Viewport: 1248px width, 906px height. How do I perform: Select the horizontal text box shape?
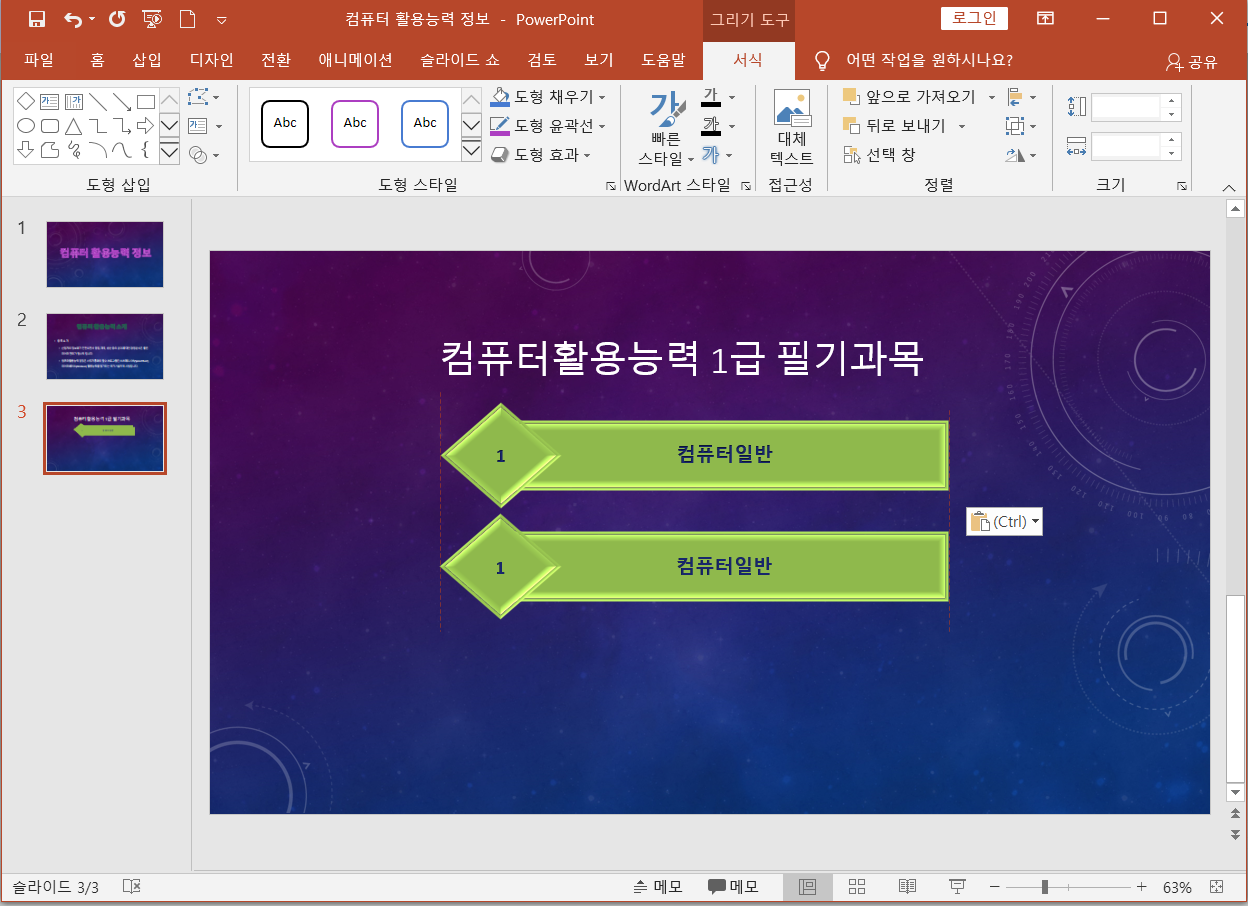[50, 101]
